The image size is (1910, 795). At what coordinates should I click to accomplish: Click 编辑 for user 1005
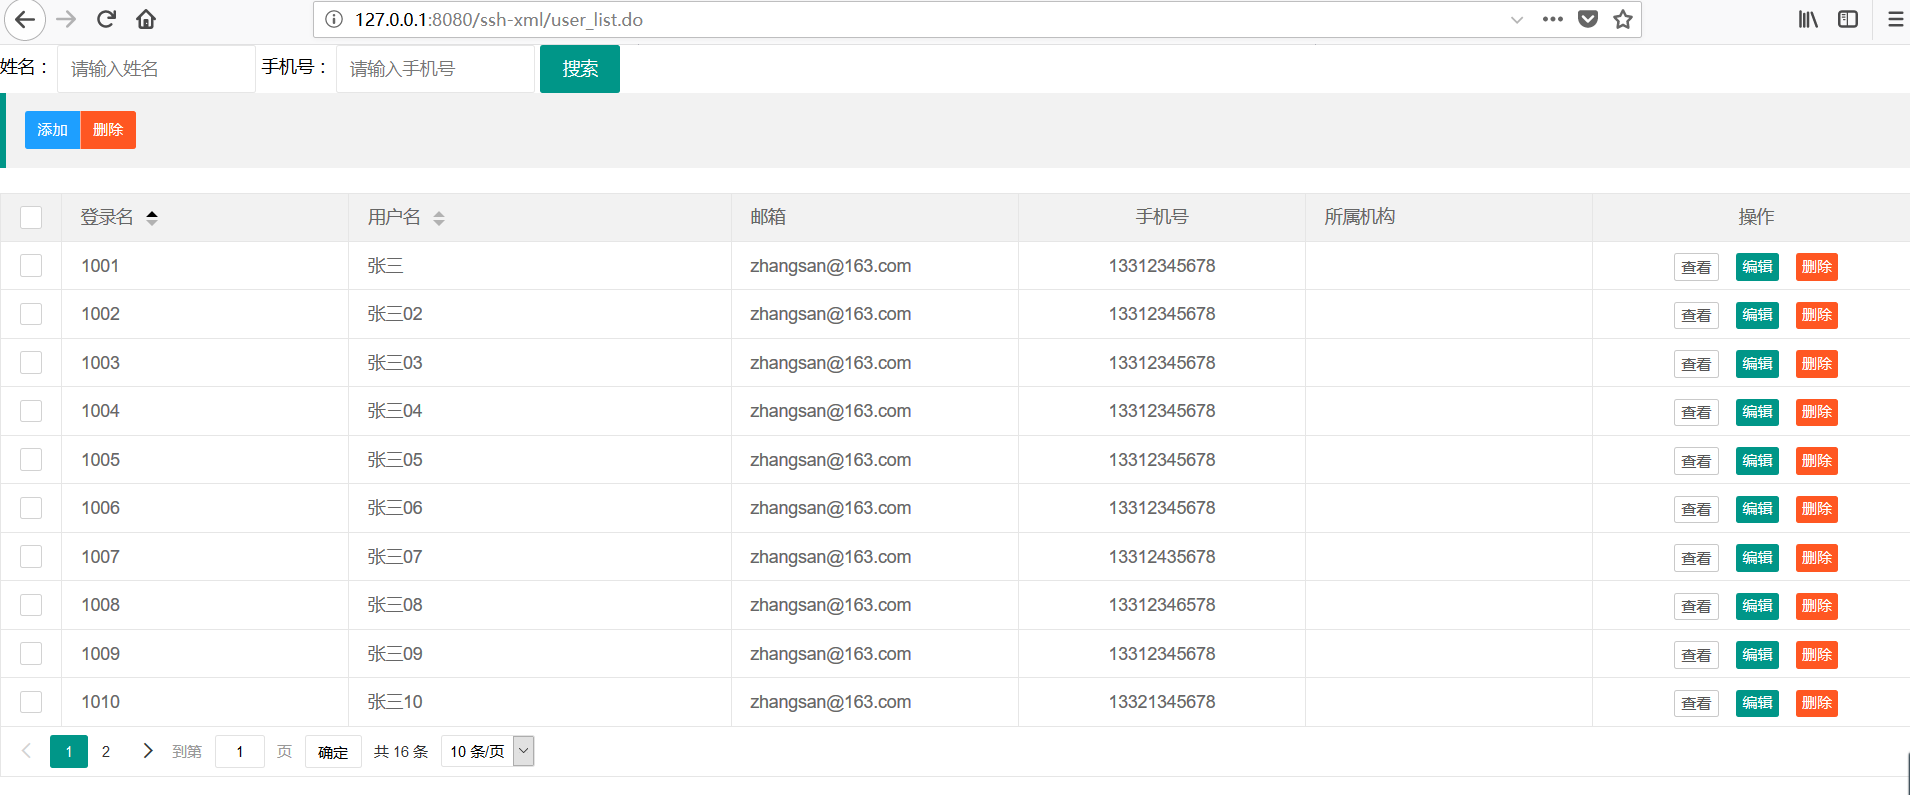[x=1757, y=461]
